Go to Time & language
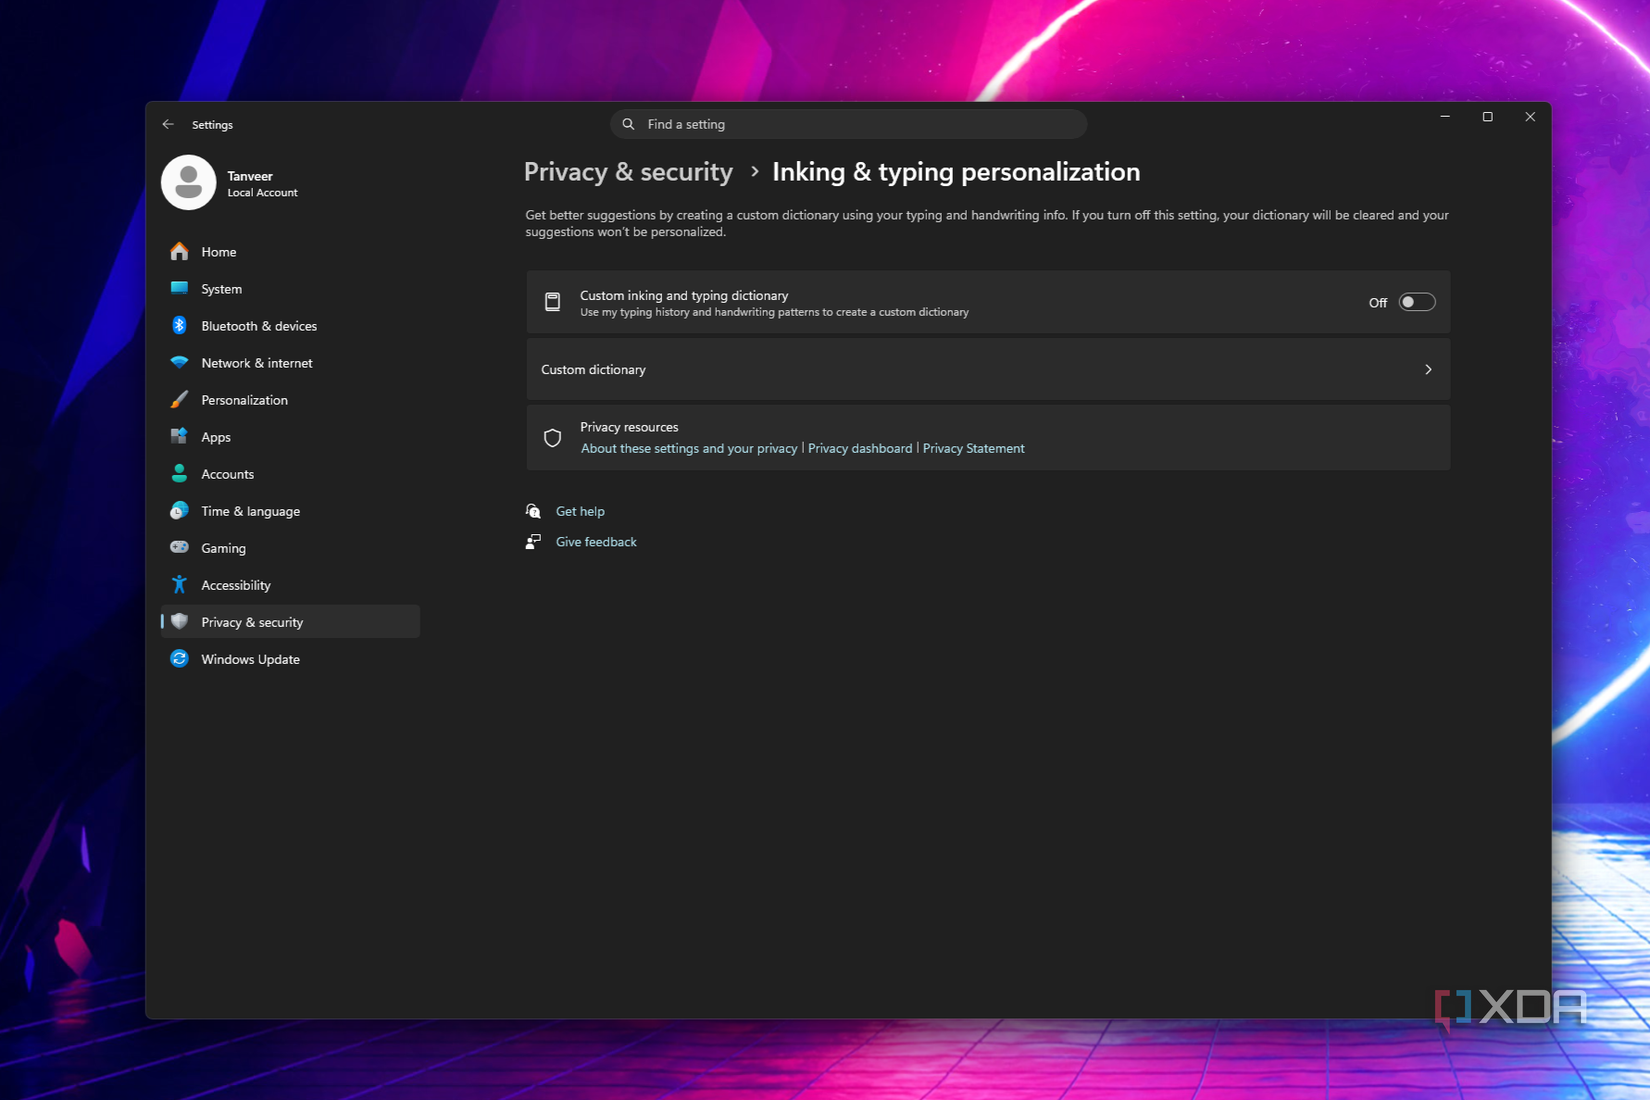Image resolution: width=1650 pixels, height=1100 pixels. point(290,510)
